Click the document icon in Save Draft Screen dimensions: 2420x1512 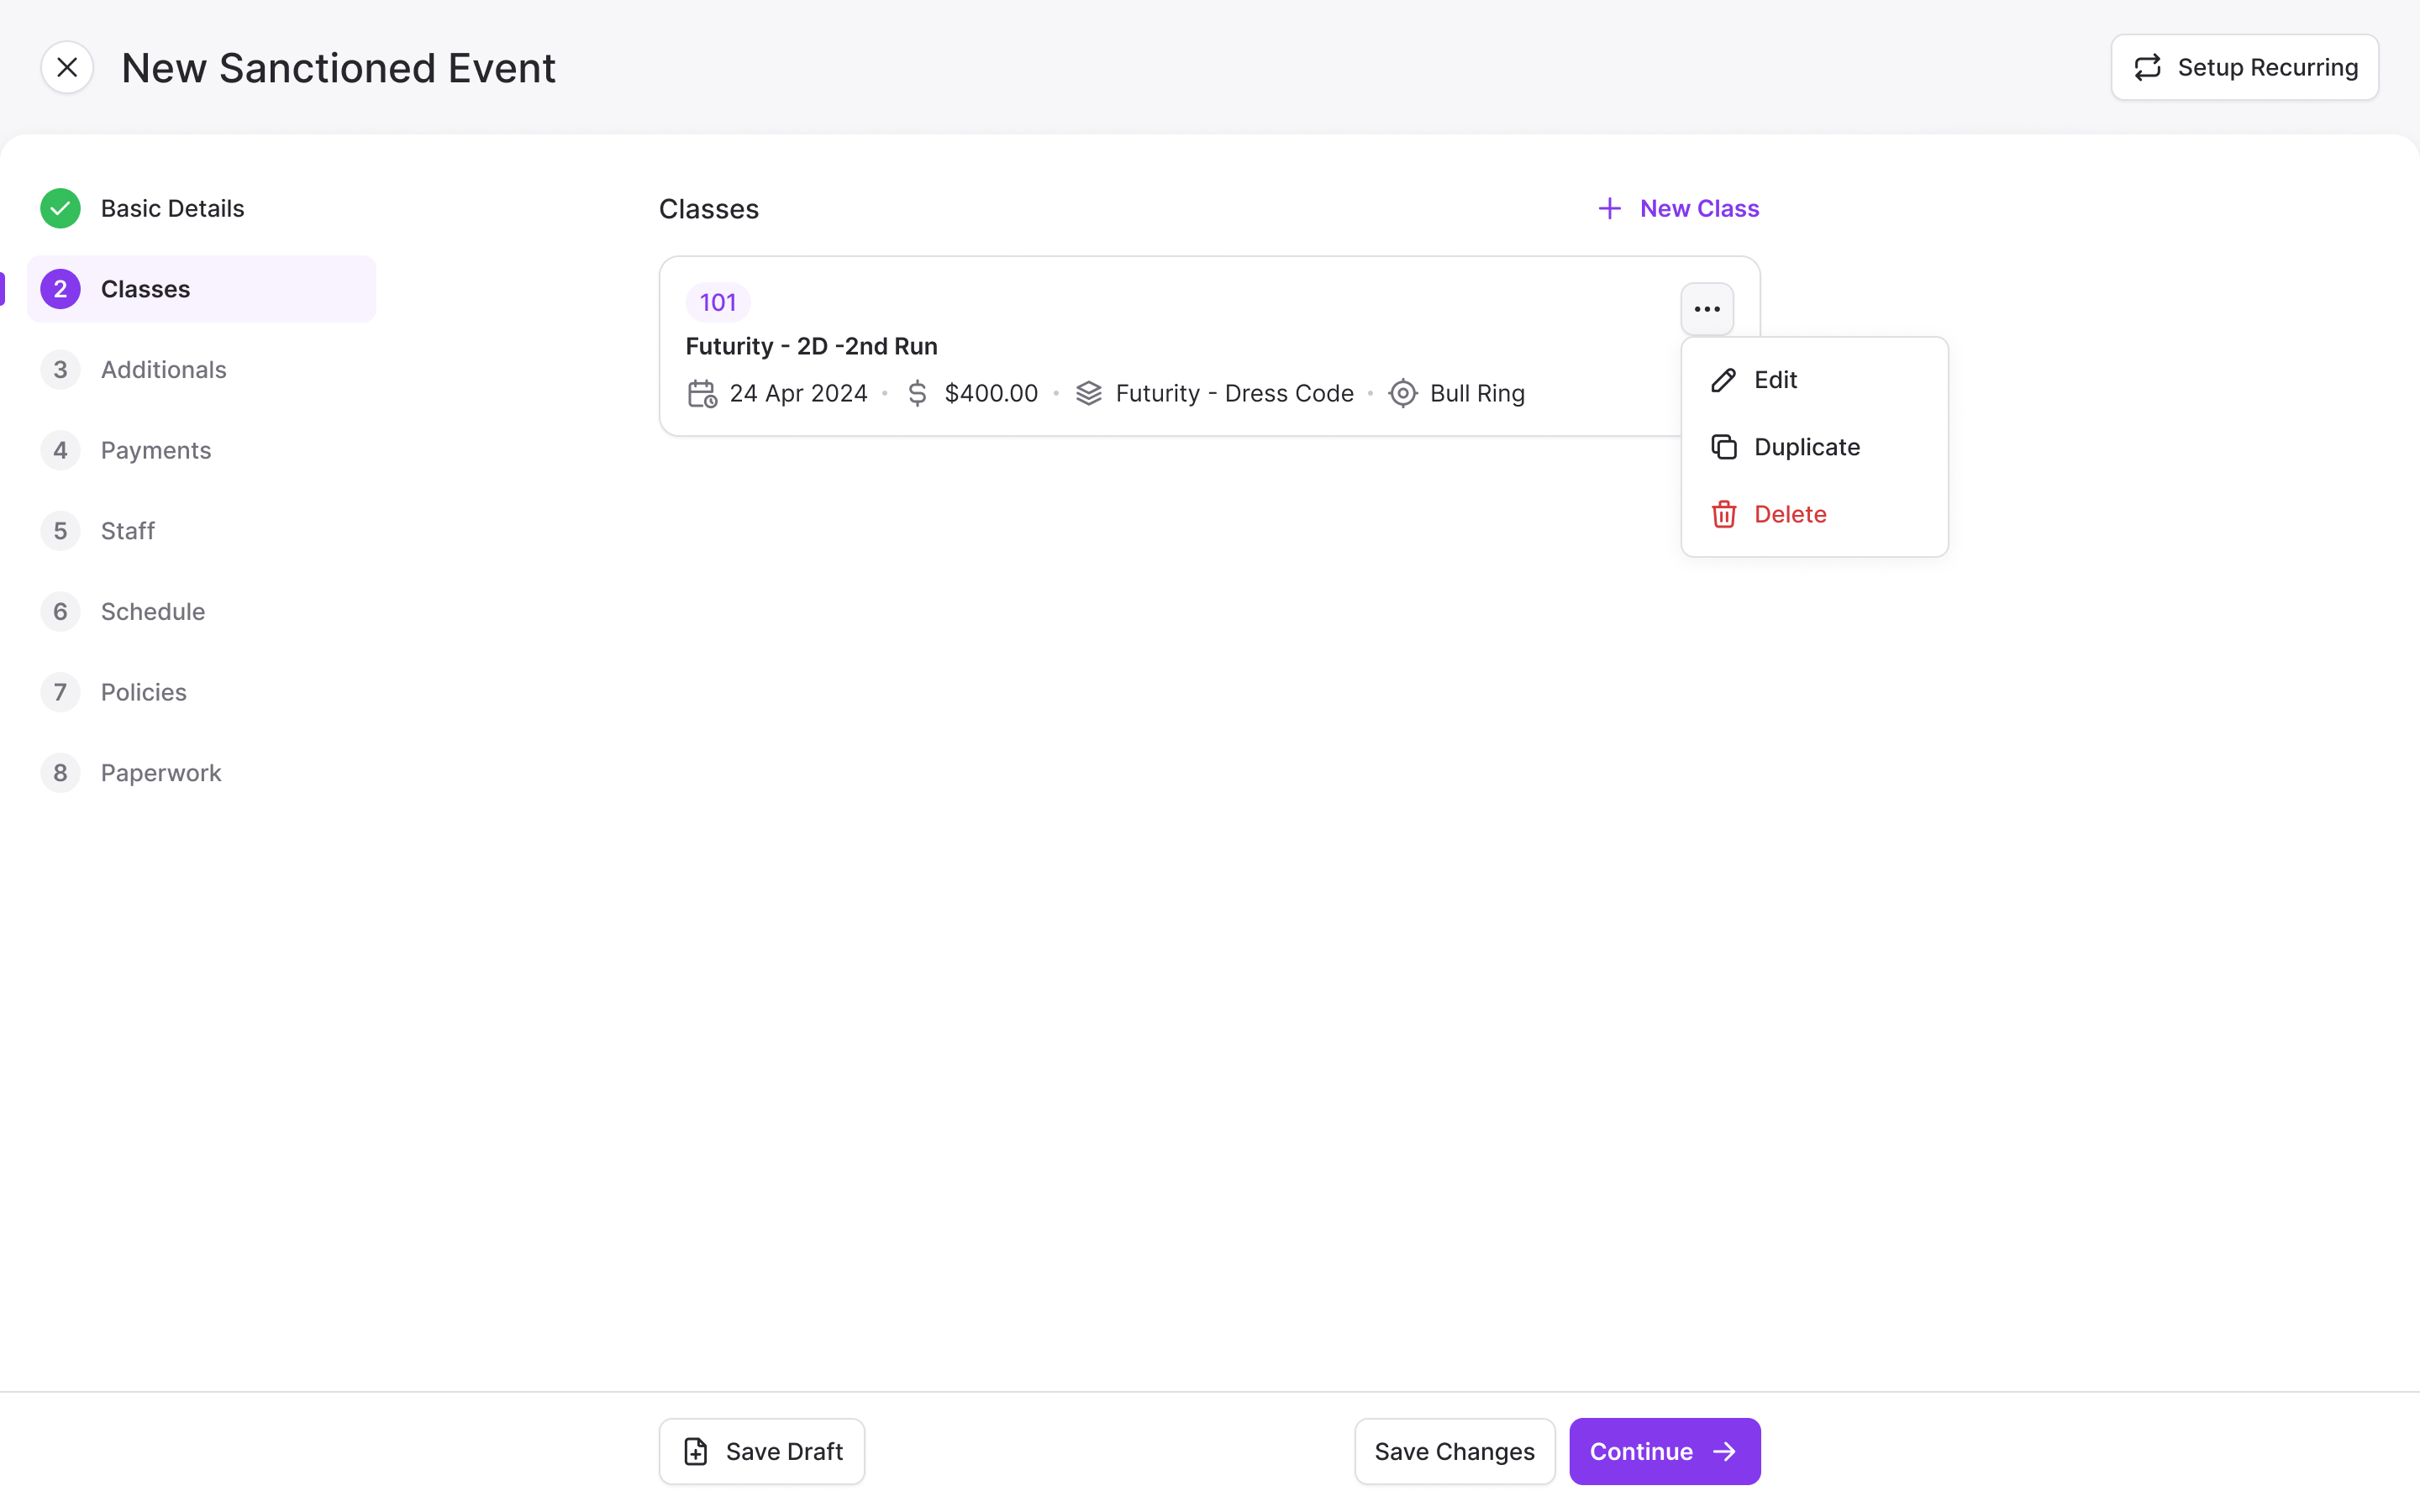[696, 1451]
